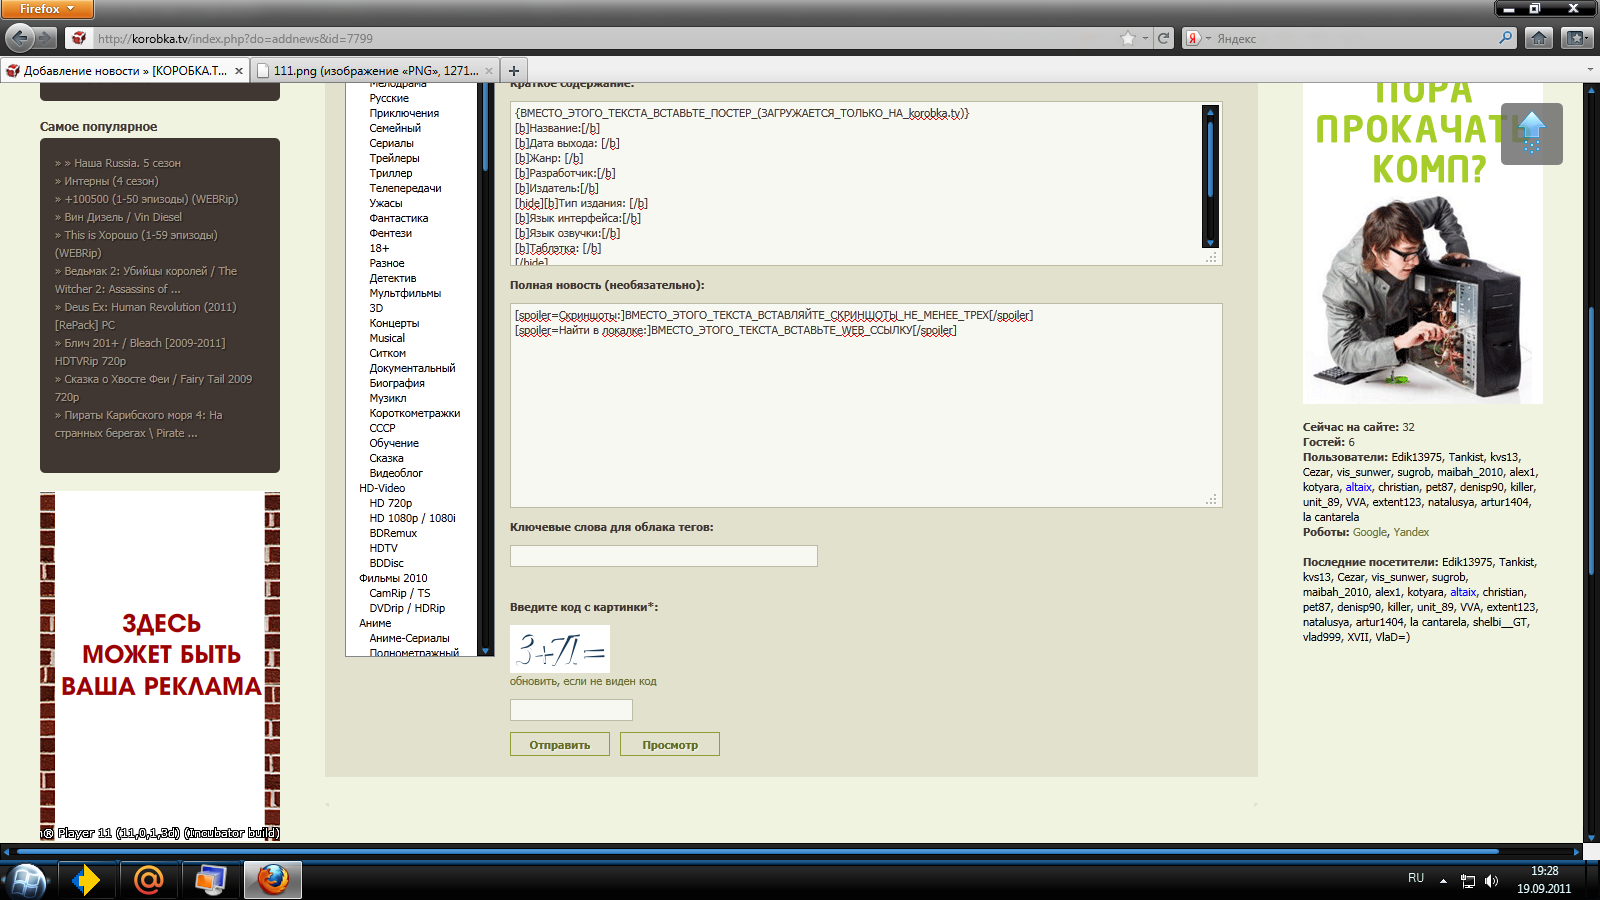Screen dimensions: 1600x900
Task: Open the monitor taskbar application
Action: (210, 880)
